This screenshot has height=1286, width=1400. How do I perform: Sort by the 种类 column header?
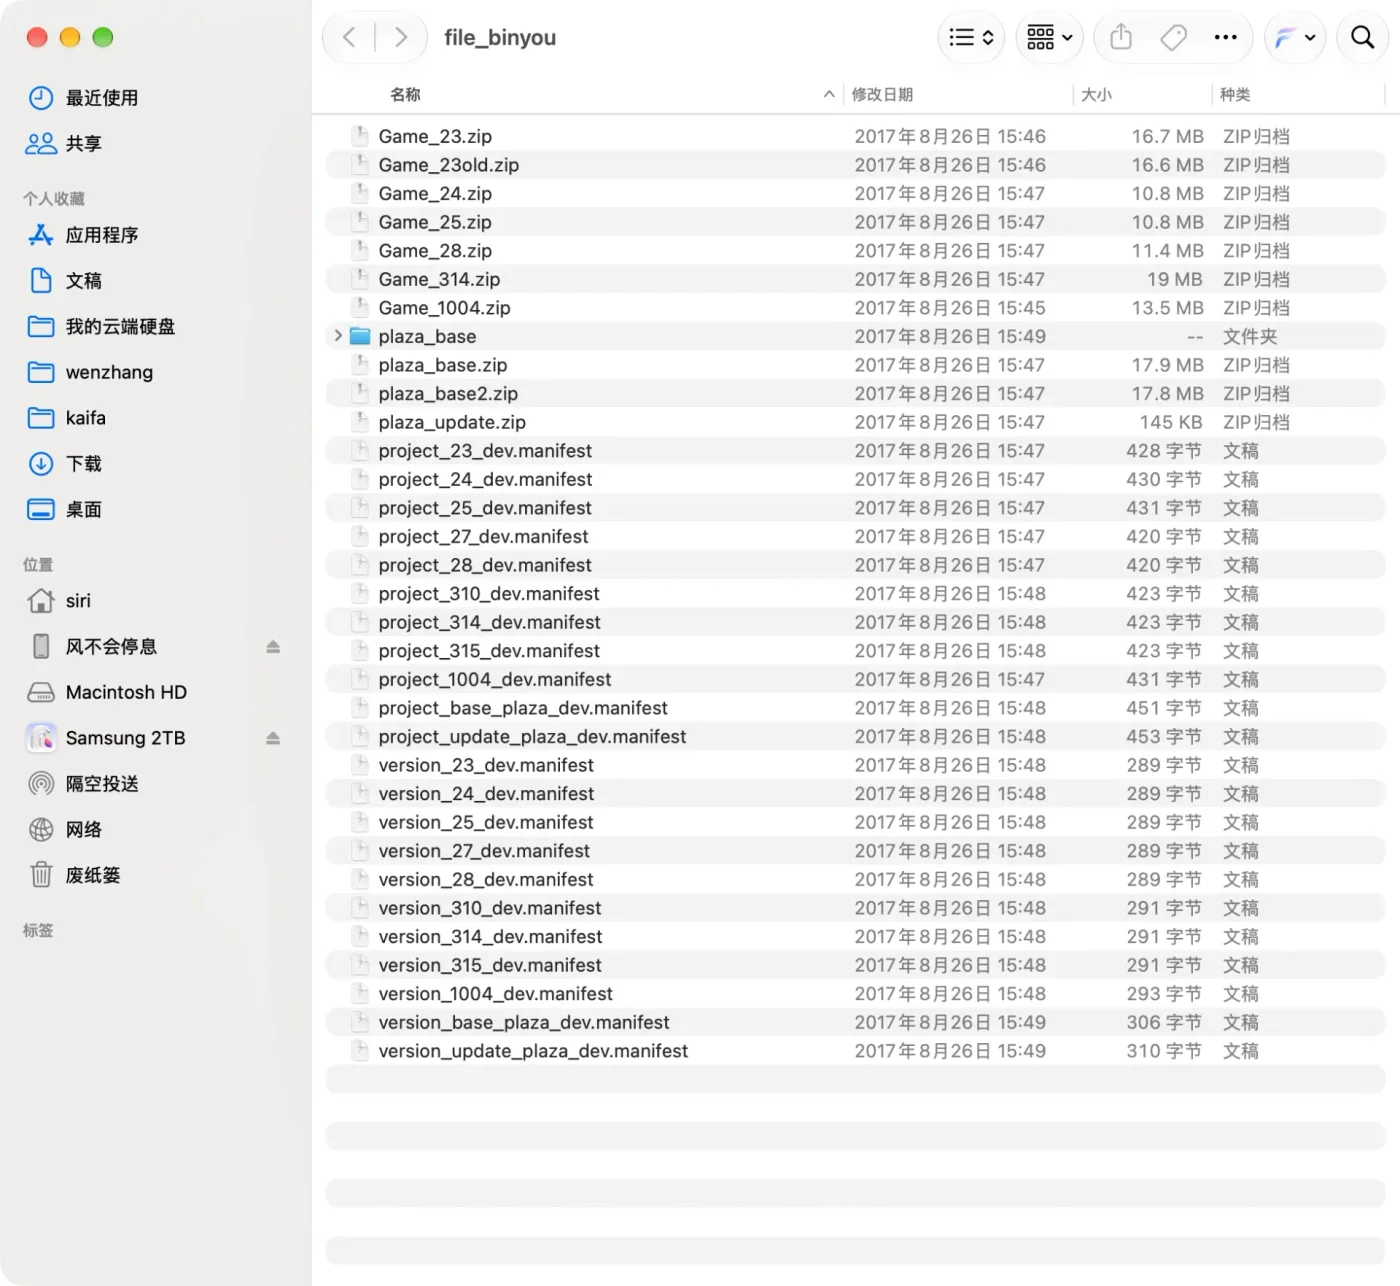[1235, 94]
